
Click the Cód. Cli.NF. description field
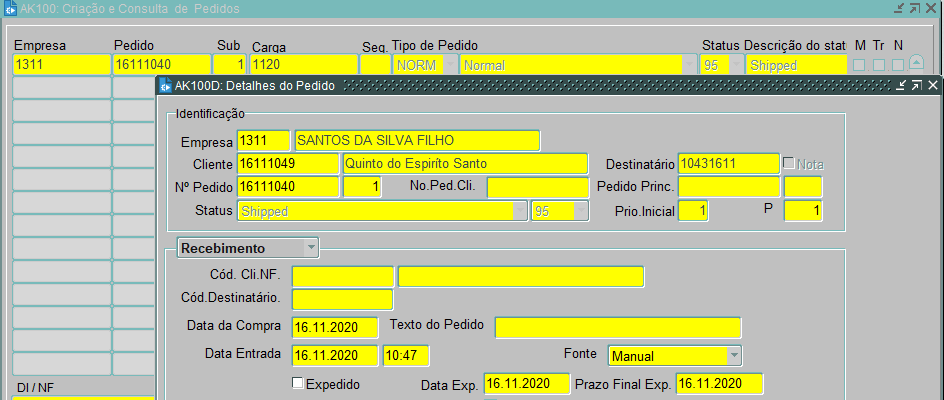coord(521,277)
